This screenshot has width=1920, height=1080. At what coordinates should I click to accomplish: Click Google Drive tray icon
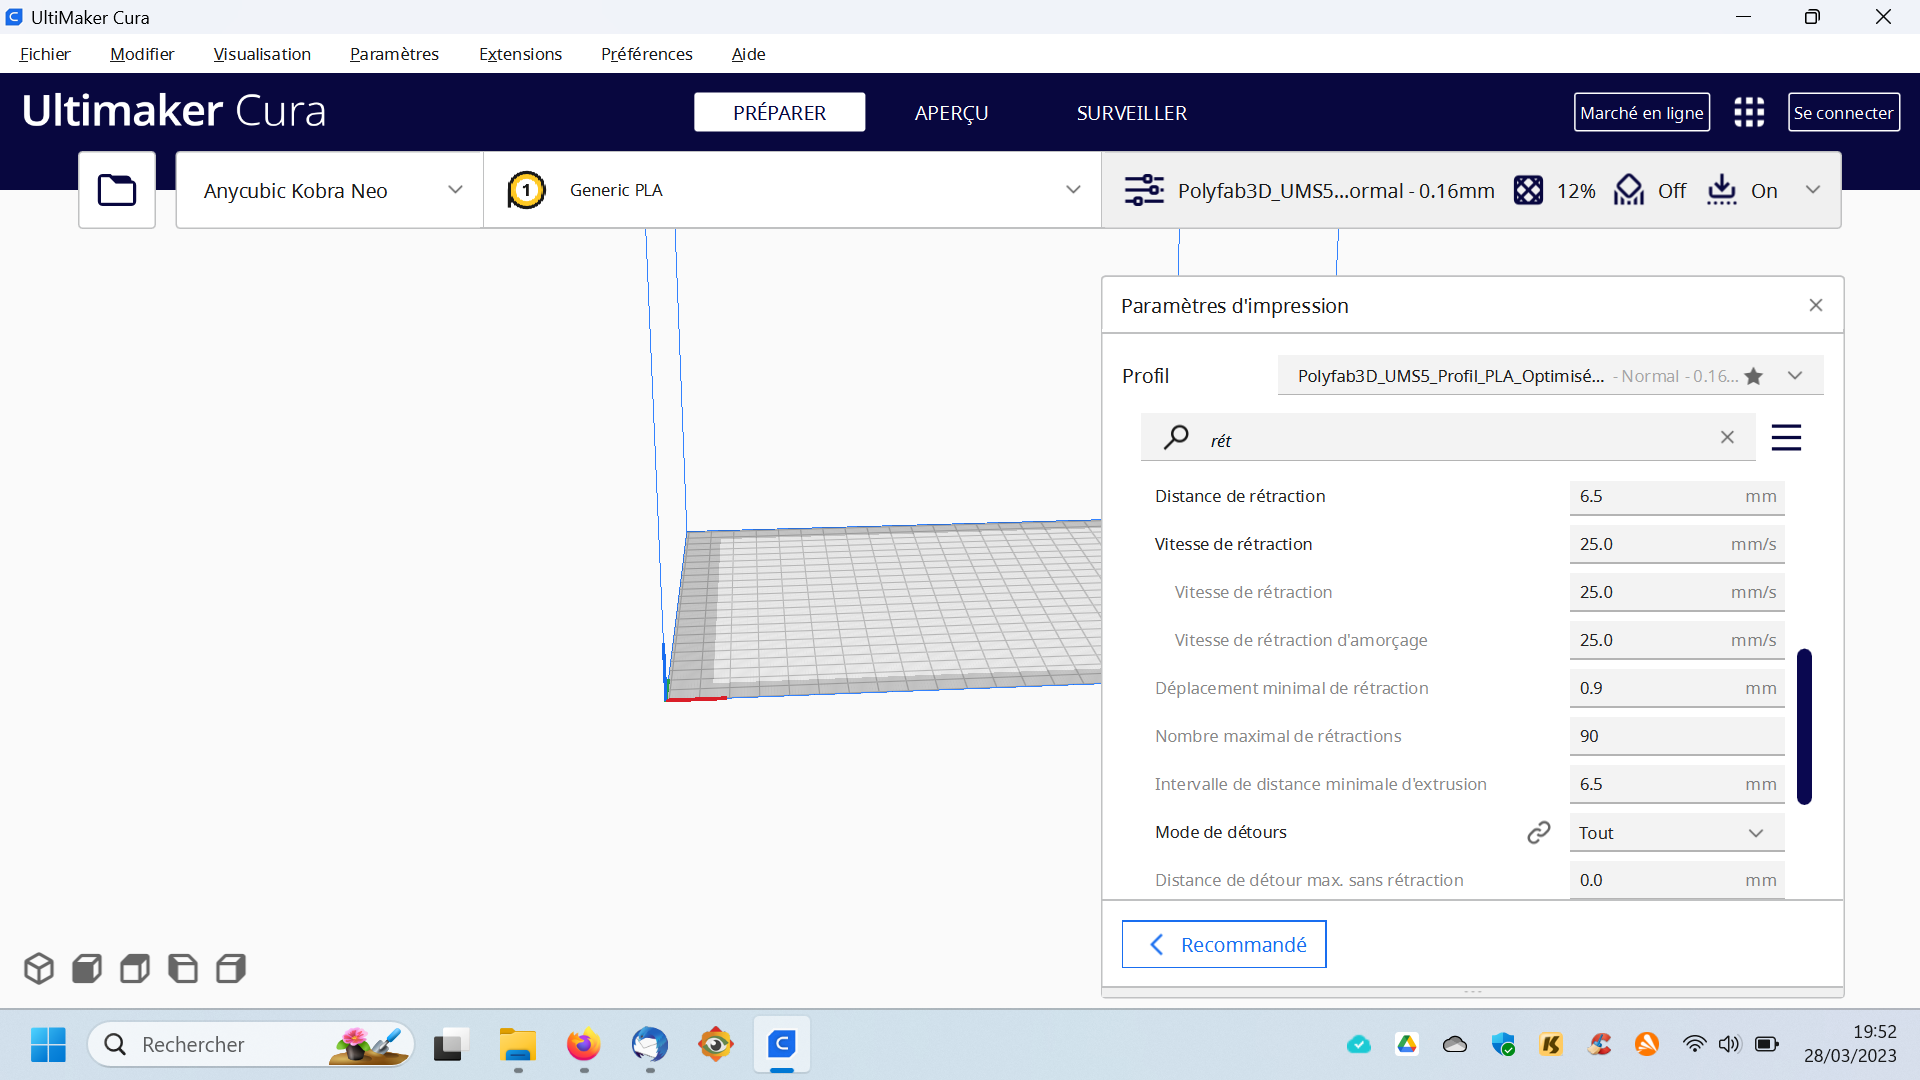point(1407,1044)
